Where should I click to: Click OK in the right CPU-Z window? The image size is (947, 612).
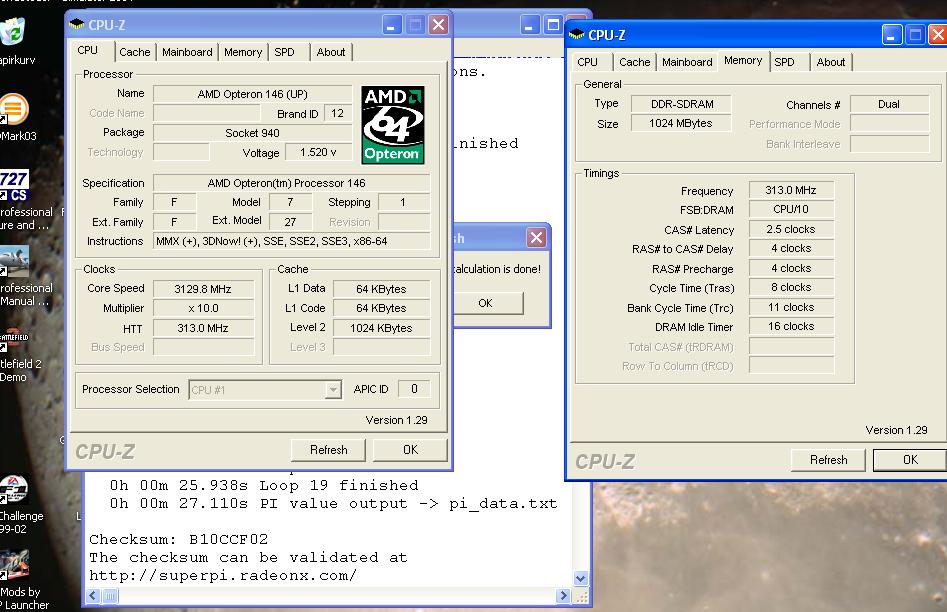tap(910, 460)
